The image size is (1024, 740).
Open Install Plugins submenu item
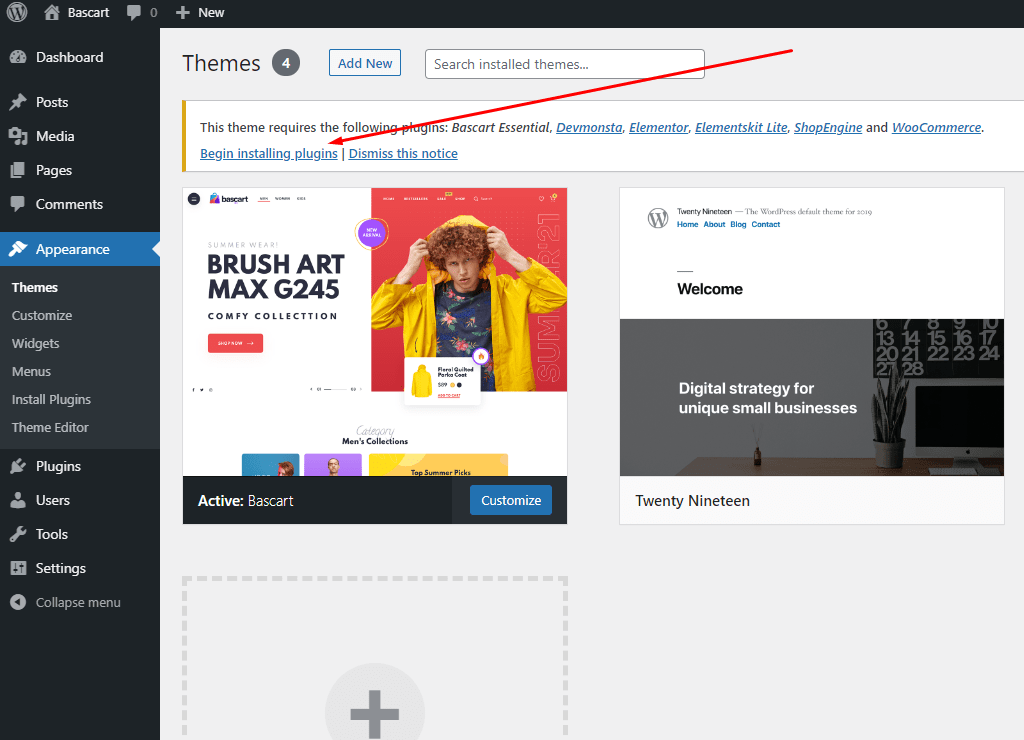point(51,400)
